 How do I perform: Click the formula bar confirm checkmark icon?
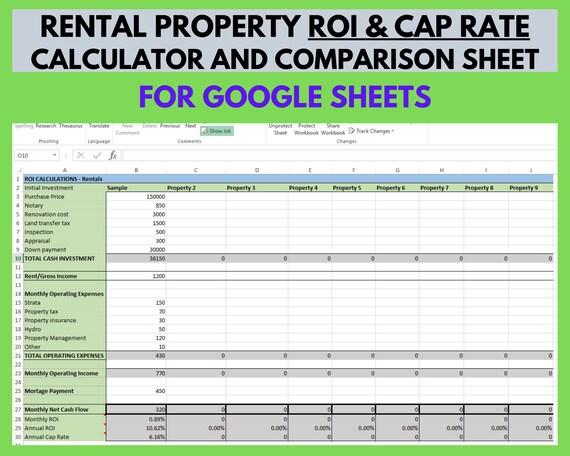pos(97,156)
